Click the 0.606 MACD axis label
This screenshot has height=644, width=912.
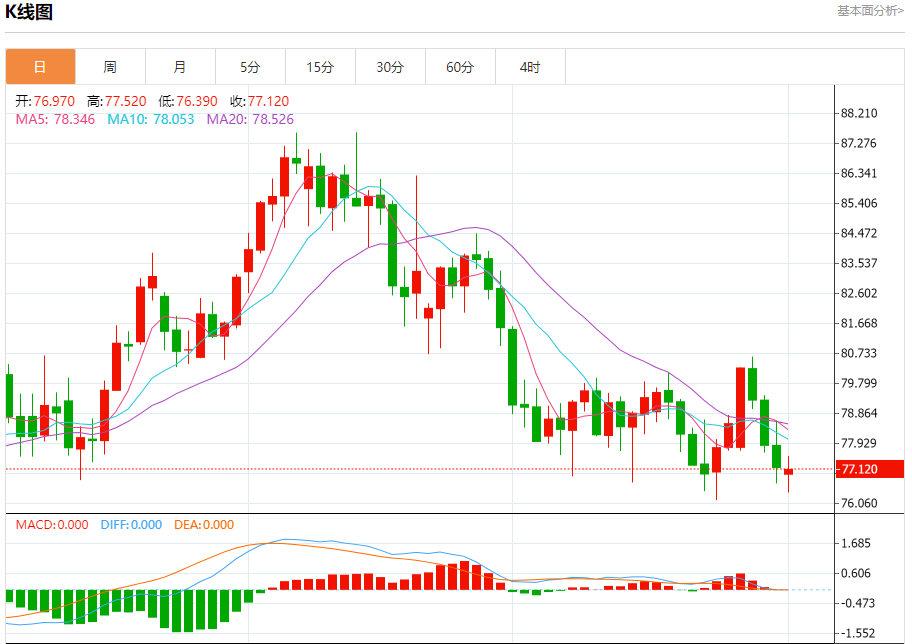tap(856, 574)
